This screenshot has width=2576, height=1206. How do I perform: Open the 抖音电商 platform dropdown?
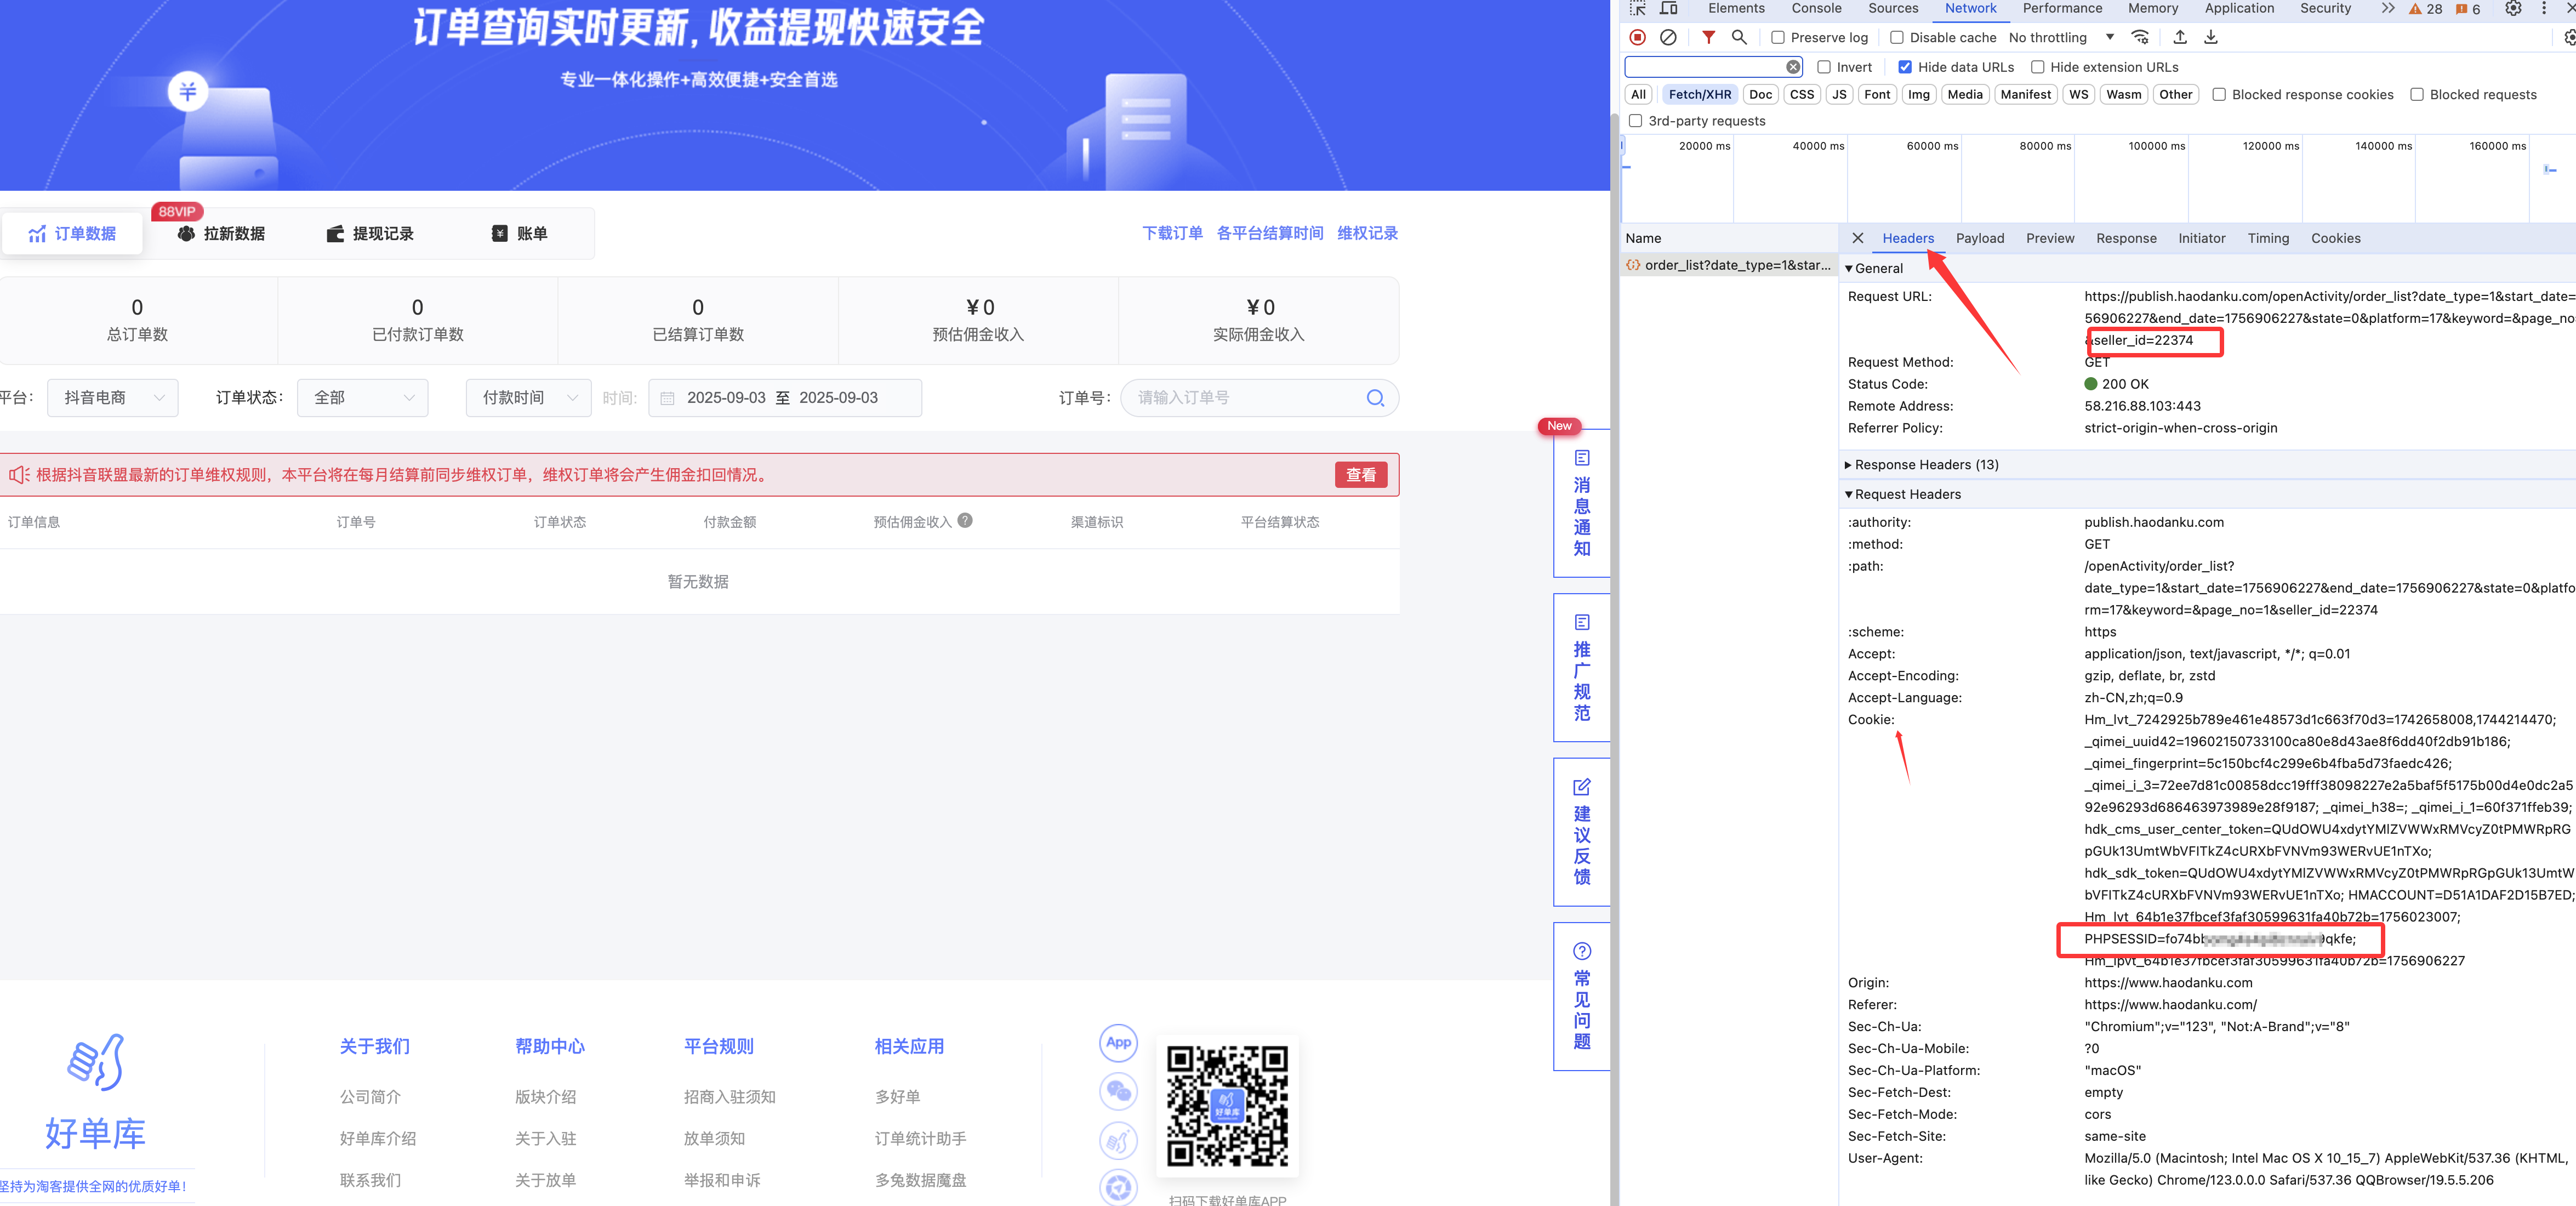pos(113,398)
